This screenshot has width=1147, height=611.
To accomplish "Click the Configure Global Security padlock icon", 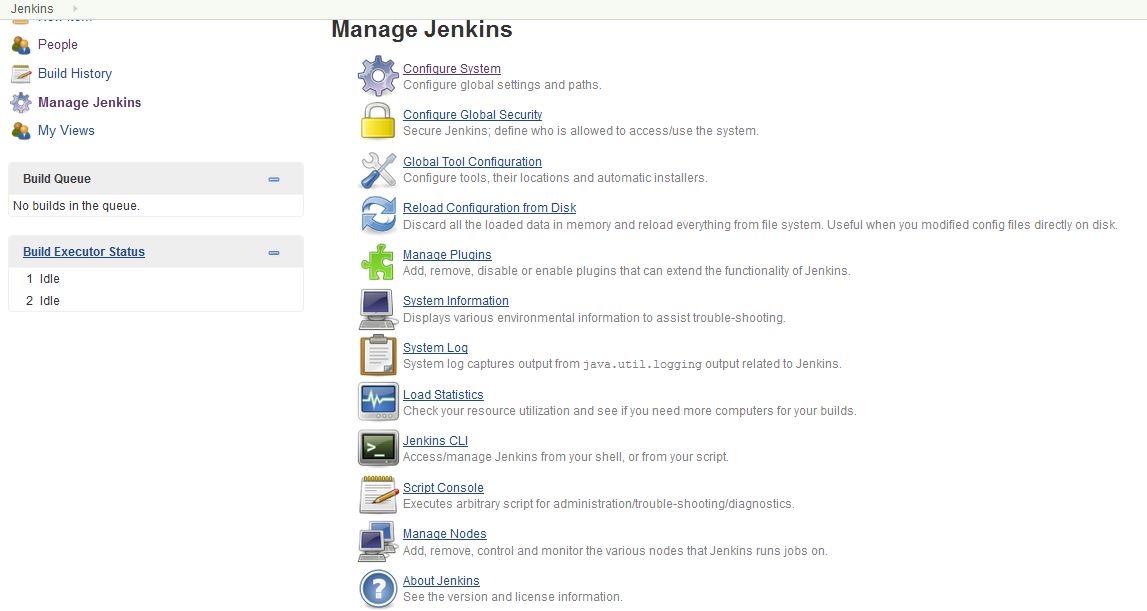I will (377, 121).
